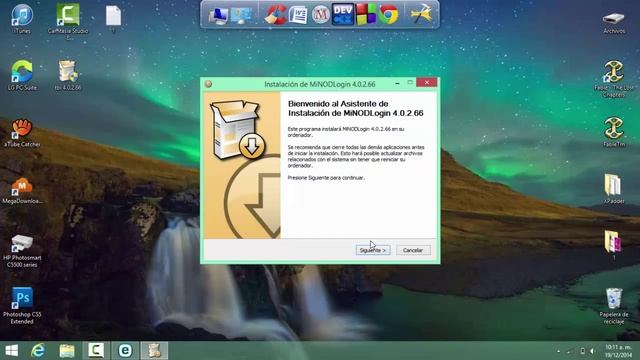Open the Windows Start button
Image resolution: width=640 pixels, height=360 pixels.
(11, 351)
